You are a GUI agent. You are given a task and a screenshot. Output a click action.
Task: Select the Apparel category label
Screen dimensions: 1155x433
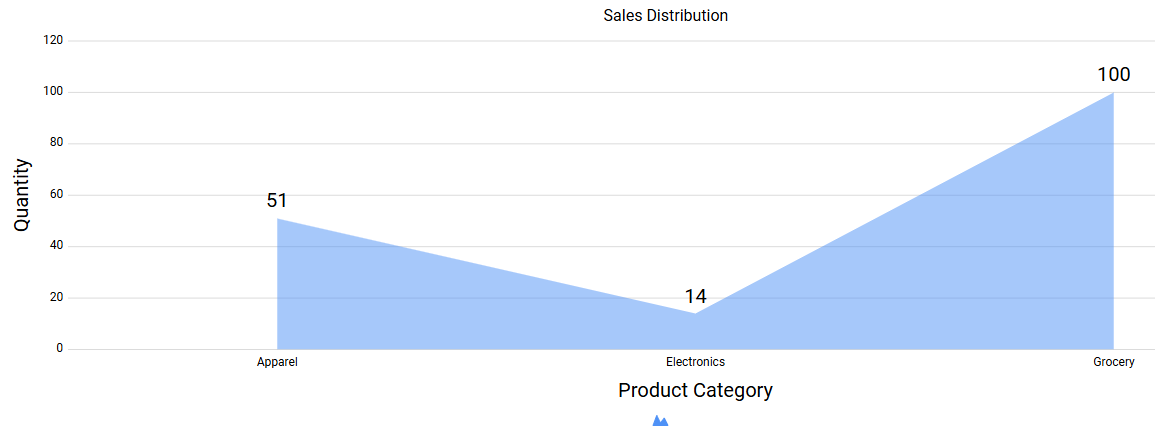pos(277,362)
